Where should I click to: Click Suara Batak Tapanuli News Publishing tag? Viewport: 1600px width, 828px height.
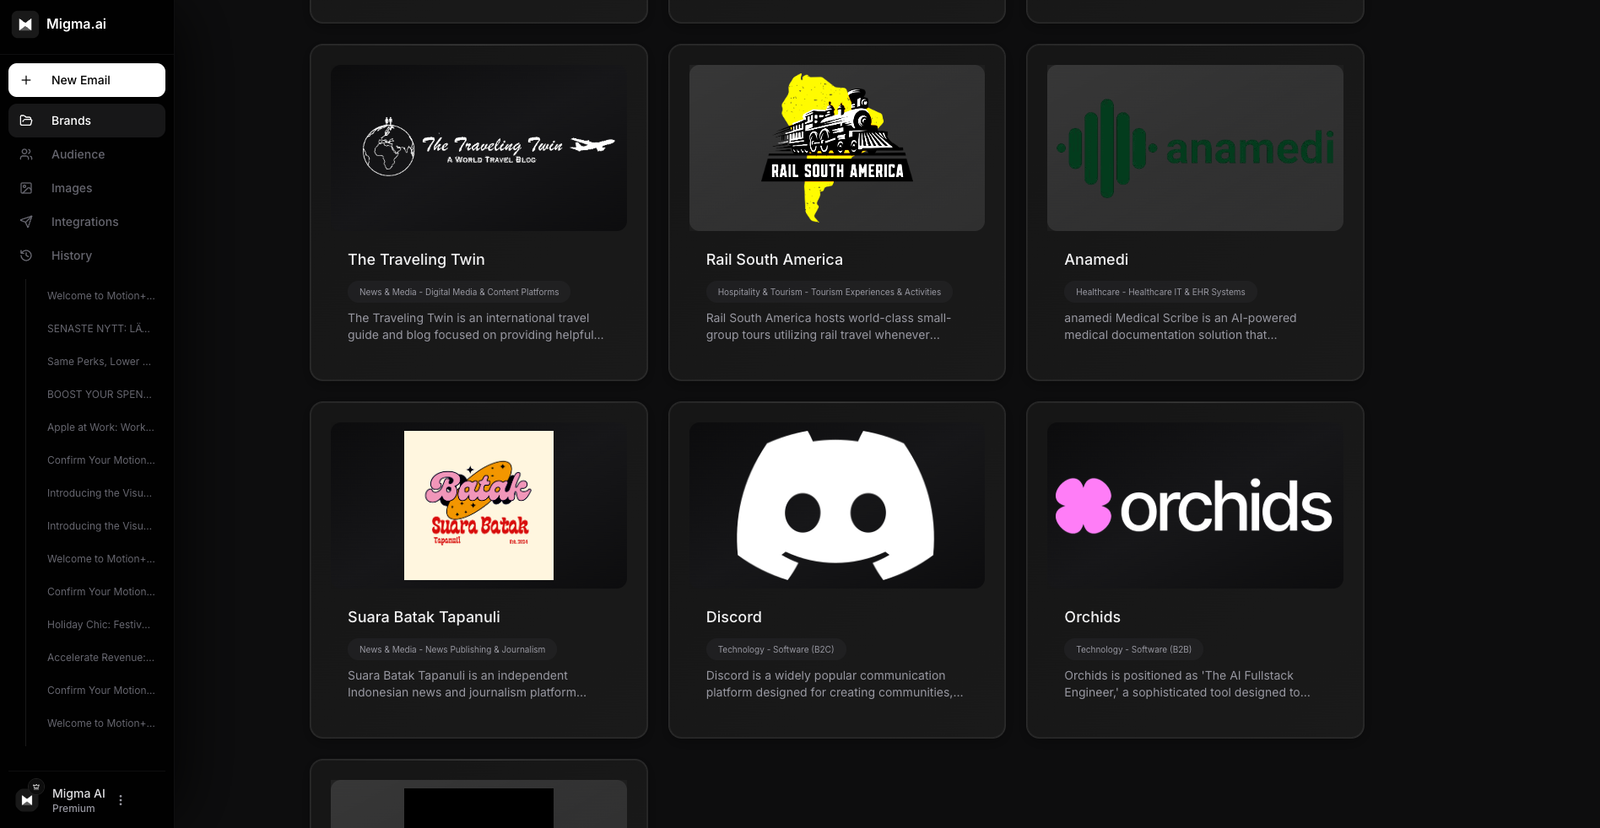452,650
